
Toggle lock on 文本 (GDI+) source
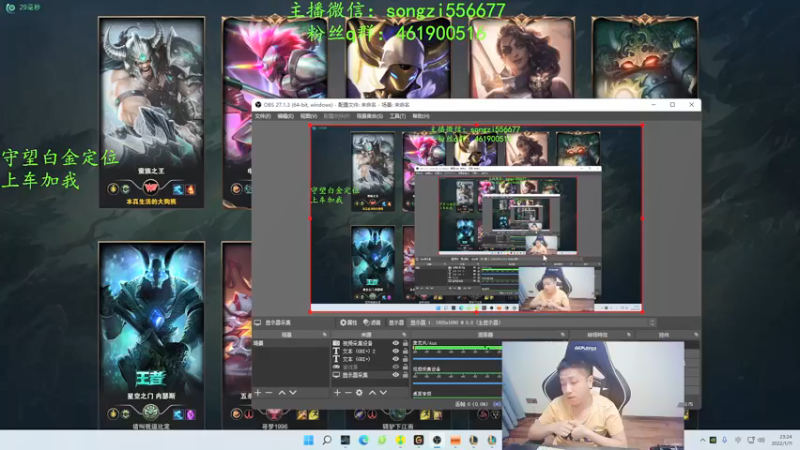(405, 359)
